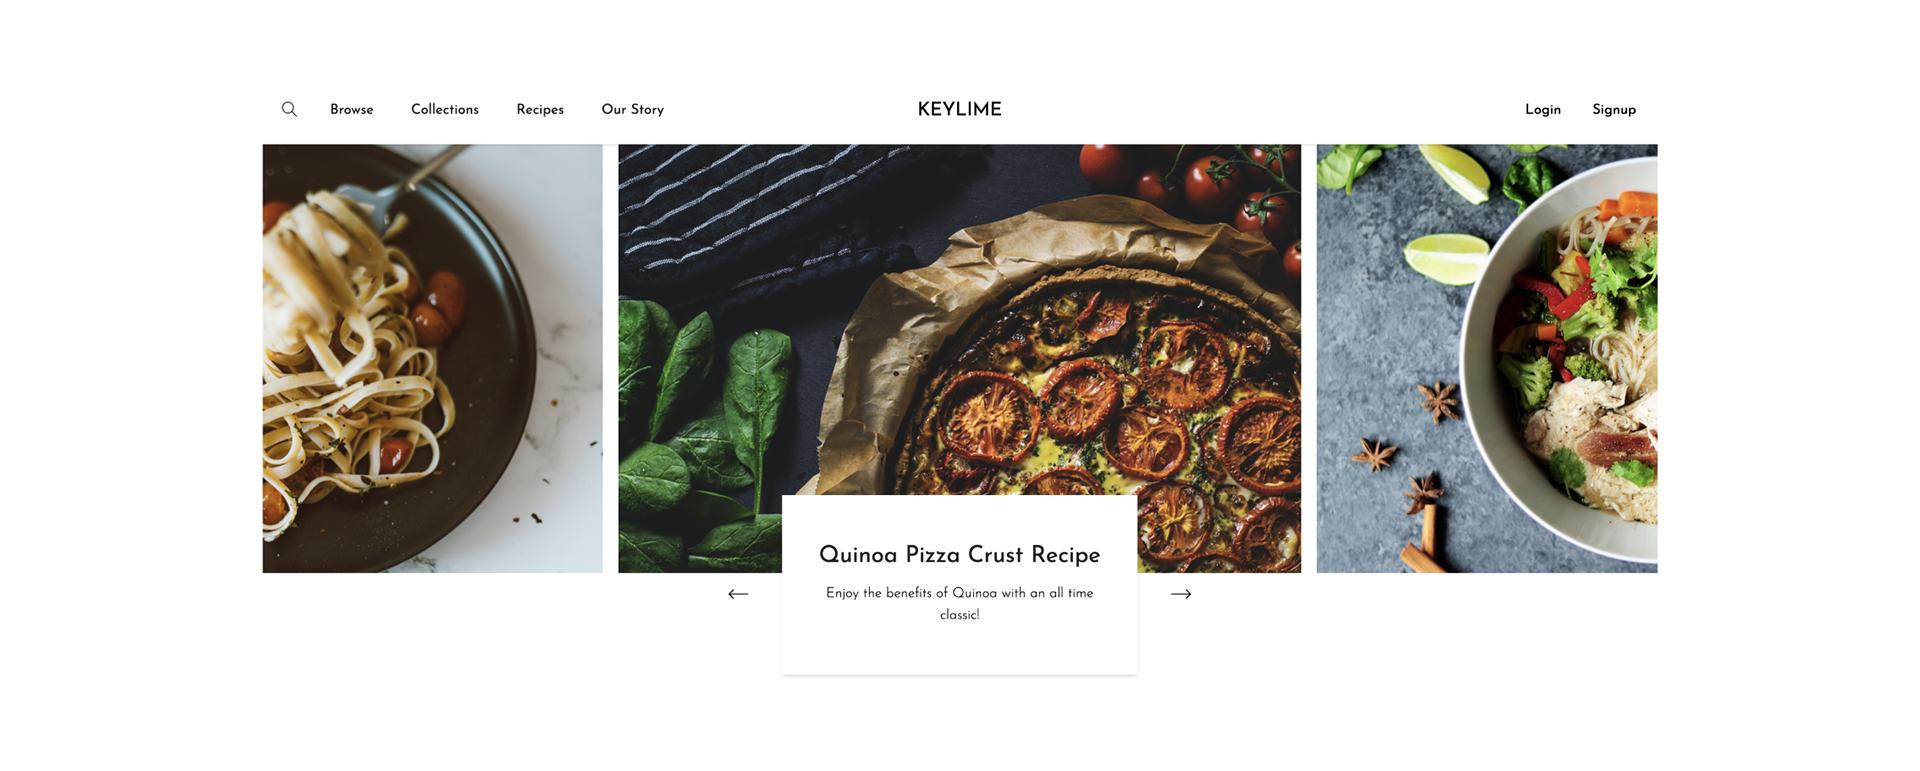The width and height of the screenshot is (1920, 771).
Task: Visit the Our Story page
Action: coord(633,110)
